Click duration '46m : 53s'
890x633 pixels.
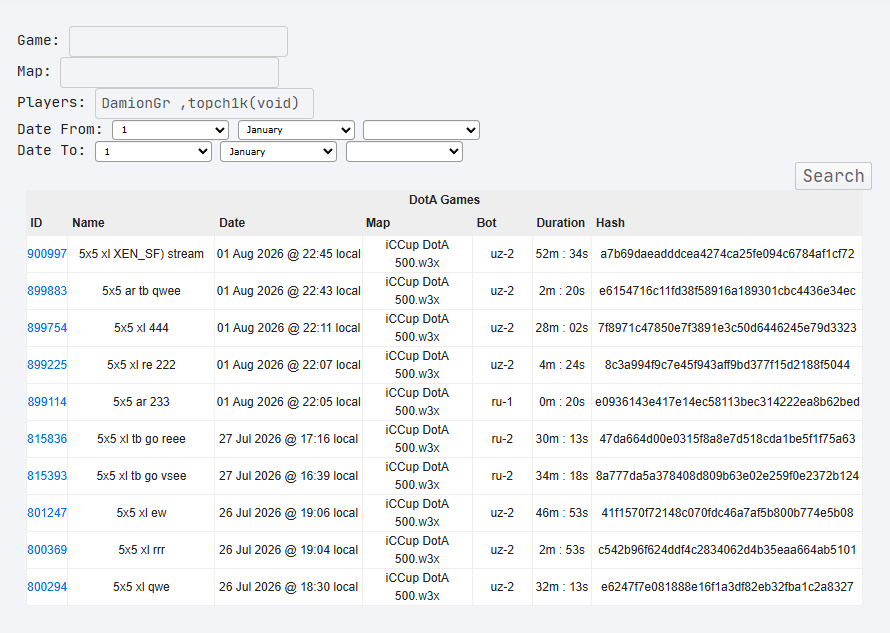pyautogui.click(x=562, y=513)
